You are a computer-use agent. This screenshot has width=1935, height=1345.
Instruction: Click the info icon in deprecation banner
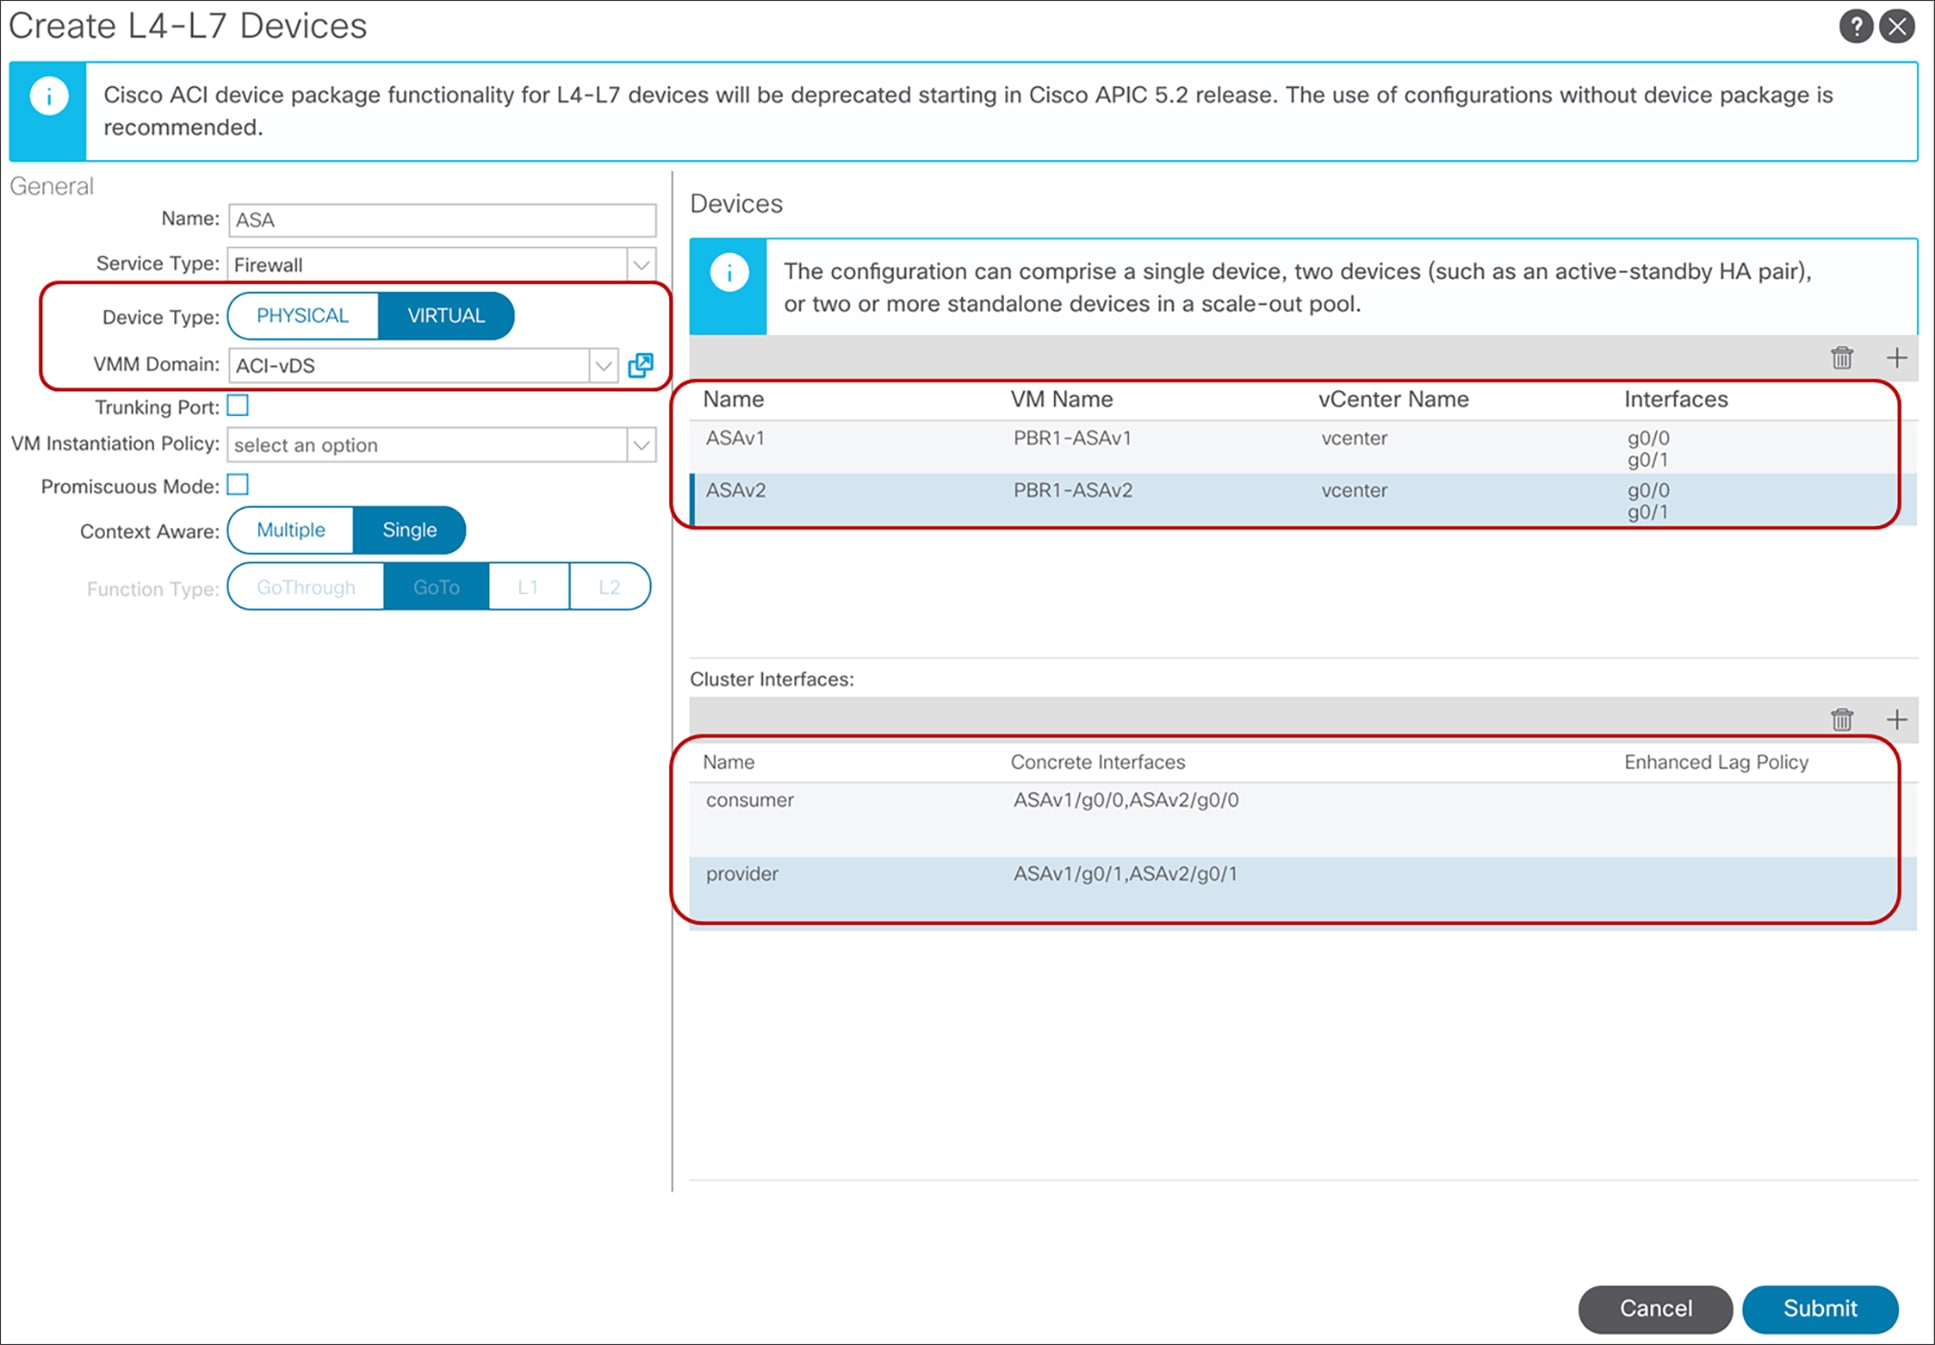48,97
